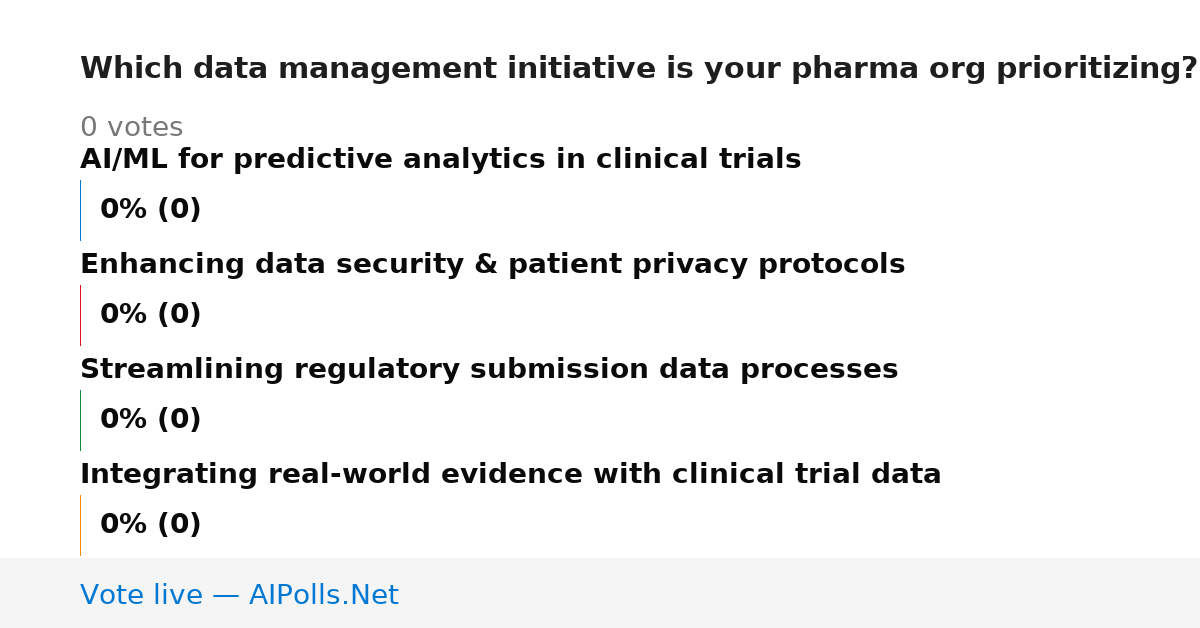Click the poll question heading
Screen dimensions: 1200x628
coord(638,69)
